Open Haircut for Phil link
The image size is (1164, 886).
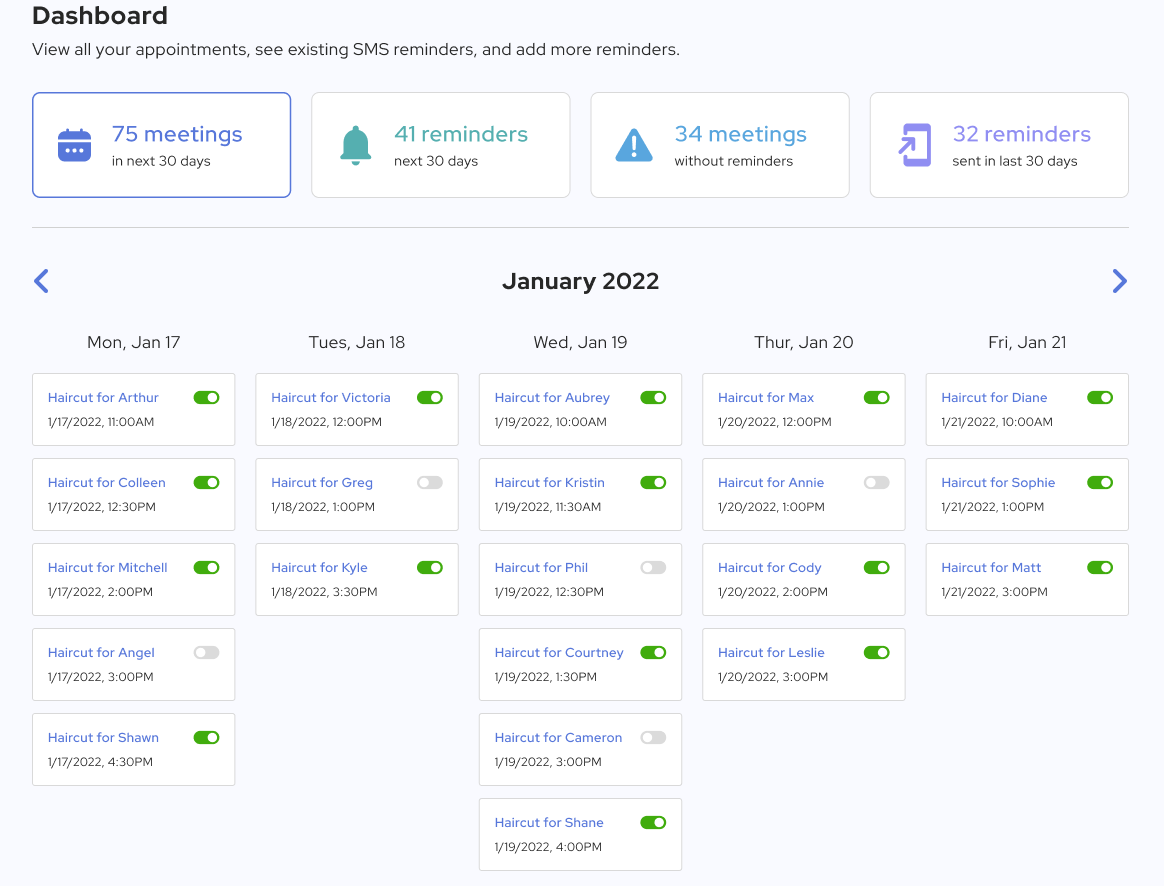point(541,568)
